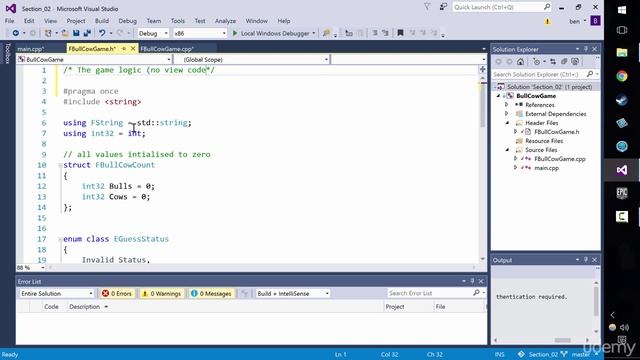Toggle the 0 Warnings filter button
Screen dimensions: 640x360
pyautogui.click(x=161, y=293)
